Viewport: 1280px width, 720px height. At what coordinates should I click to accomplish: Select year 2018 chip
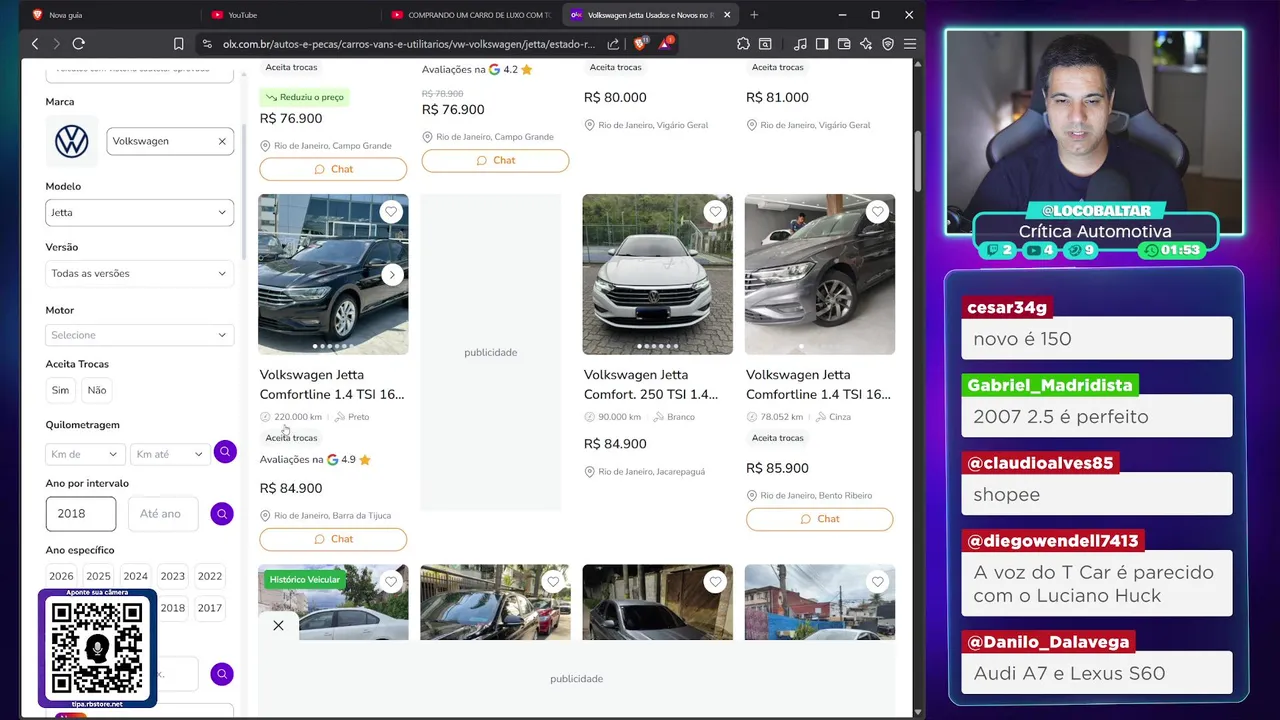click(x=173, y=608)
